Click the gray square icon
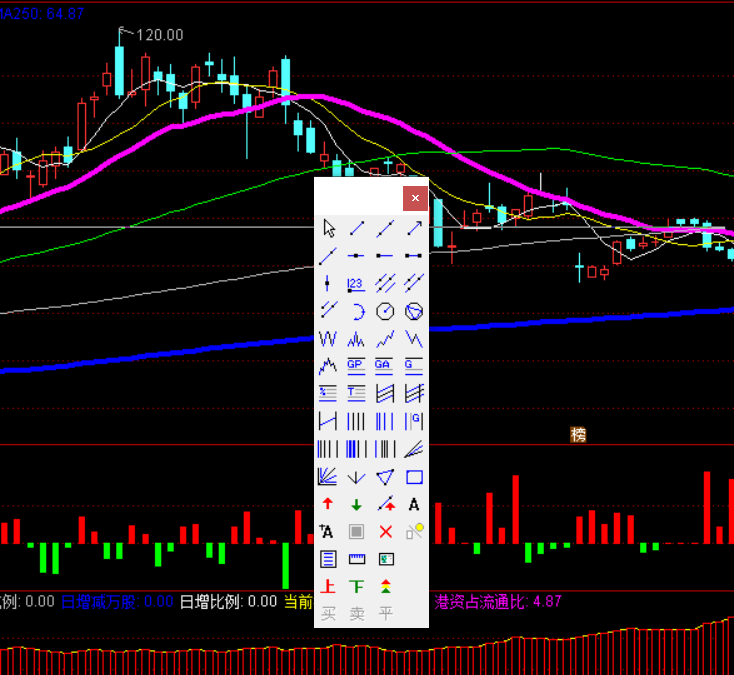The width and height of the screenshot is (734, 675). pos(357,532)
